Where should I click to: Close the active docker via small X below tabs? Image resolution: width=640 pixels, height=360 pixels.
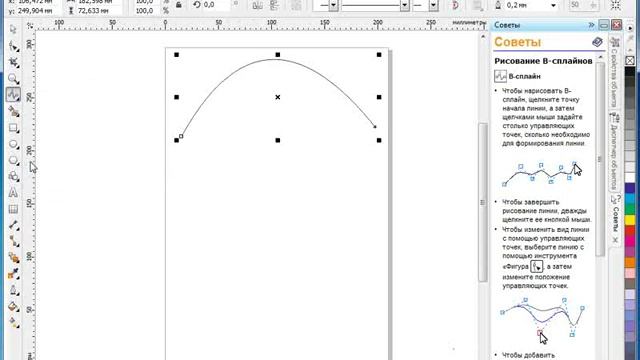pyautogui.click(x=615, y=240)
